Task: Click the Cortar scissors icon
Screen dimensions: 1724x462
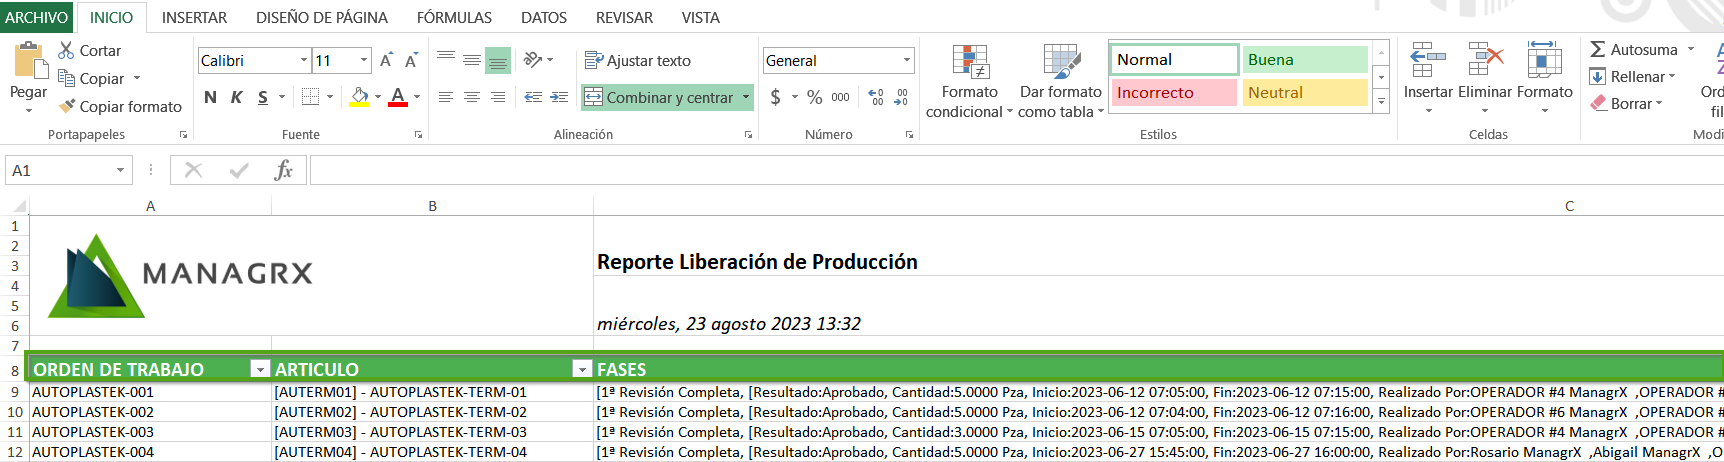Action: [x=67, y=50]
